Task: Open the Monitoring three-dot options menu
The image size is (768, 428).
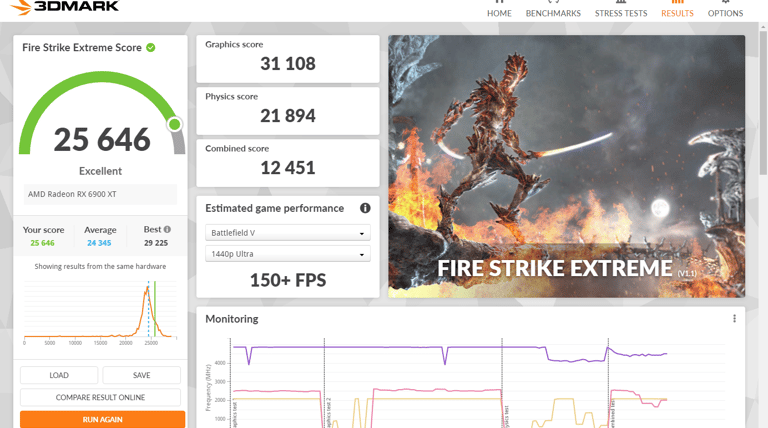Action: click(x=734, y=319)
